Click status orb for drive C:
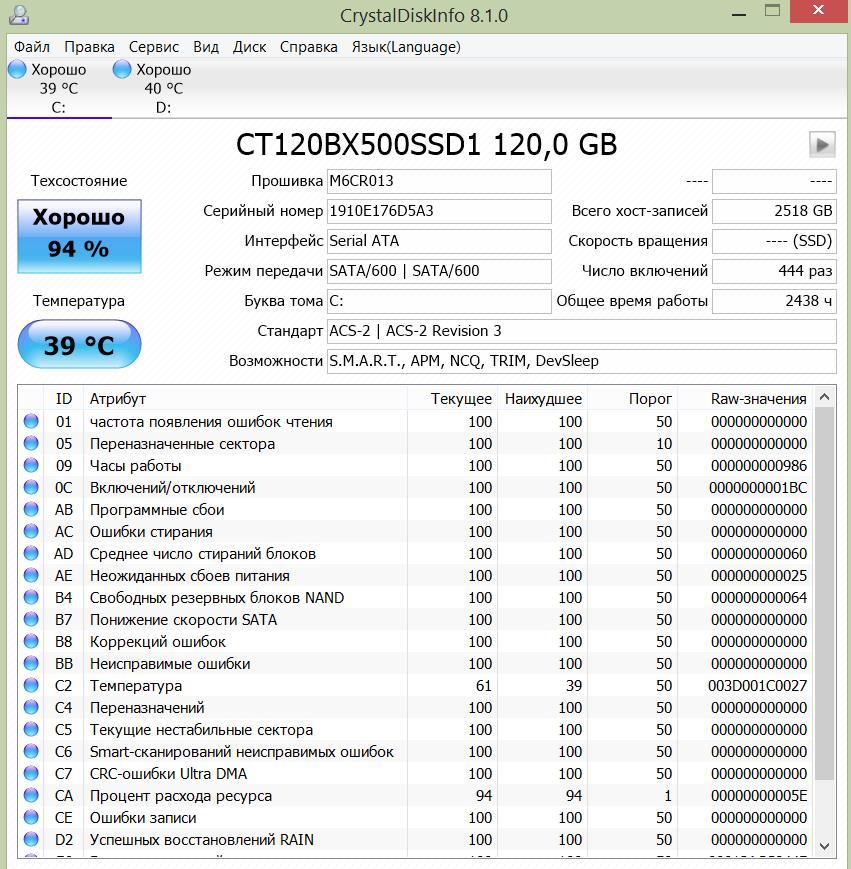 (17, 70)
